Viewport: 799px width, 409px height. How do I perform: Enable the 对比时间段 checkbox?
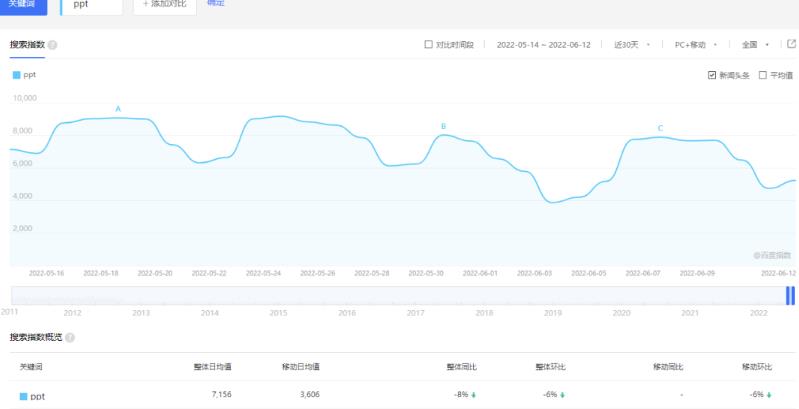click(x=429, y=45)
